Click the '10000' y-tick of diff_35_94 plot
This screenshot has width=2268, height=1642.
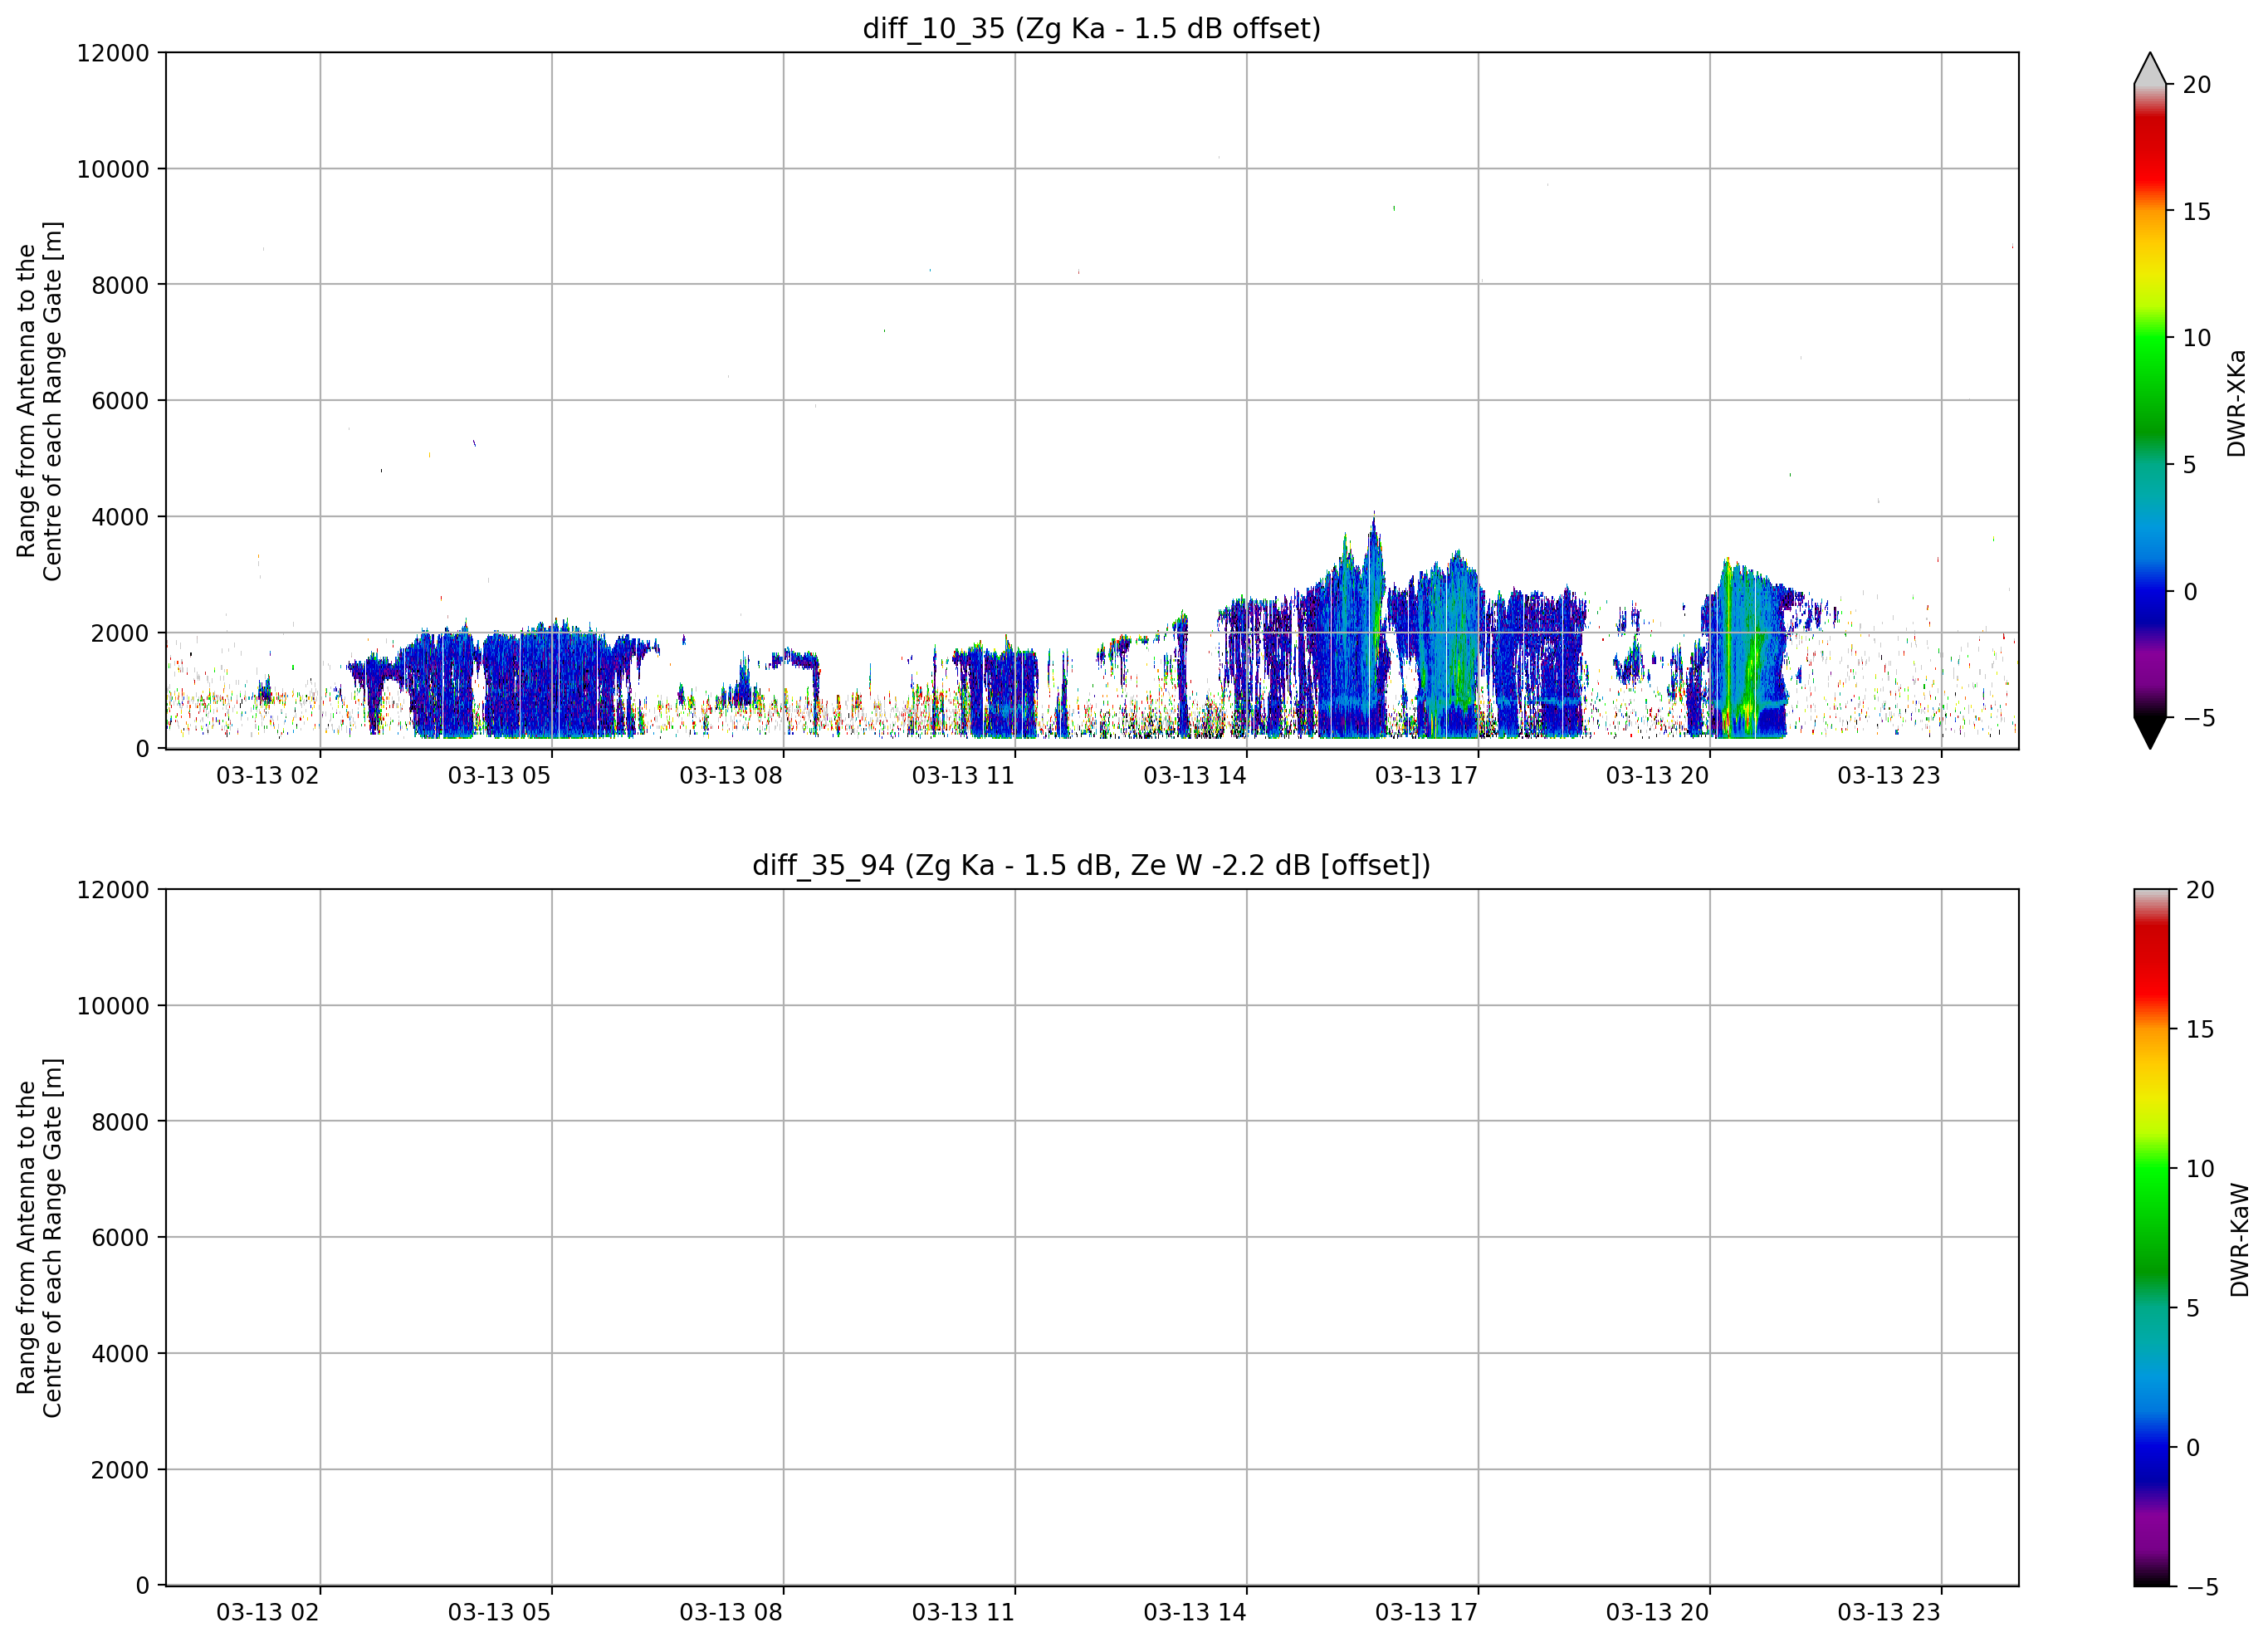coord(113,1006)
